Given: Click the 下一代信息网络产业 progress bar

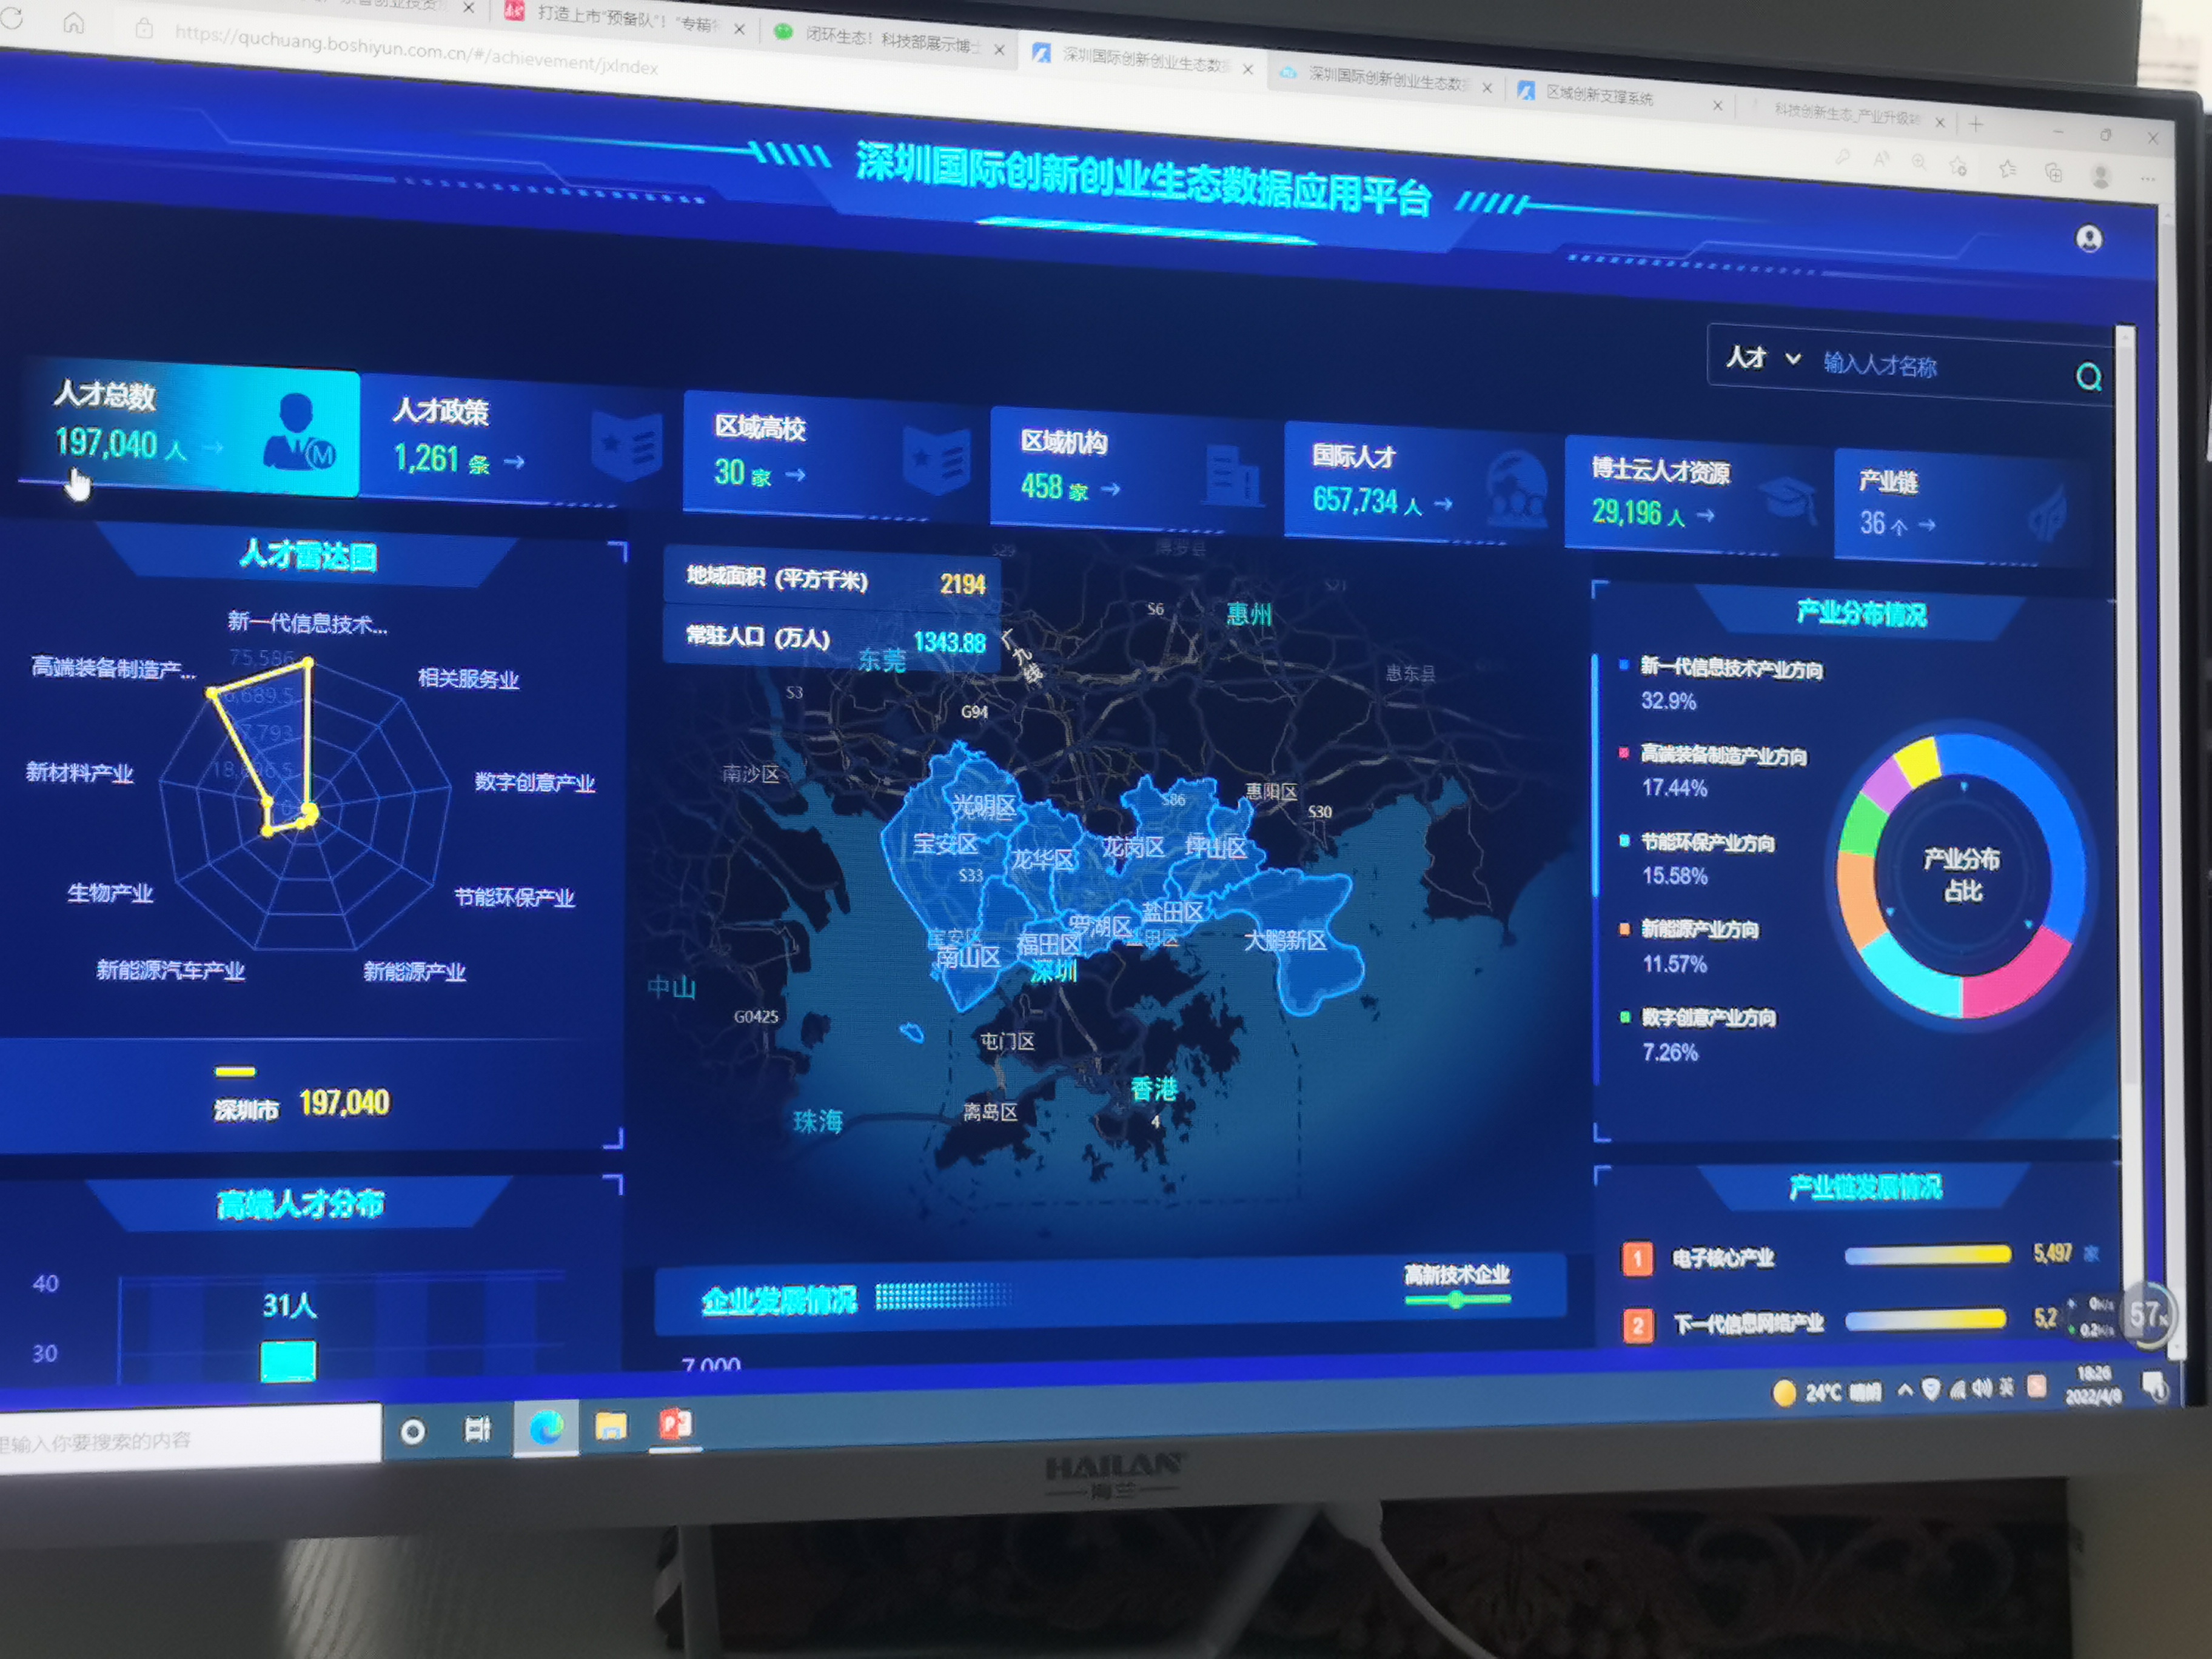Looking at the screenshot, I should tap(1925, 1320).
